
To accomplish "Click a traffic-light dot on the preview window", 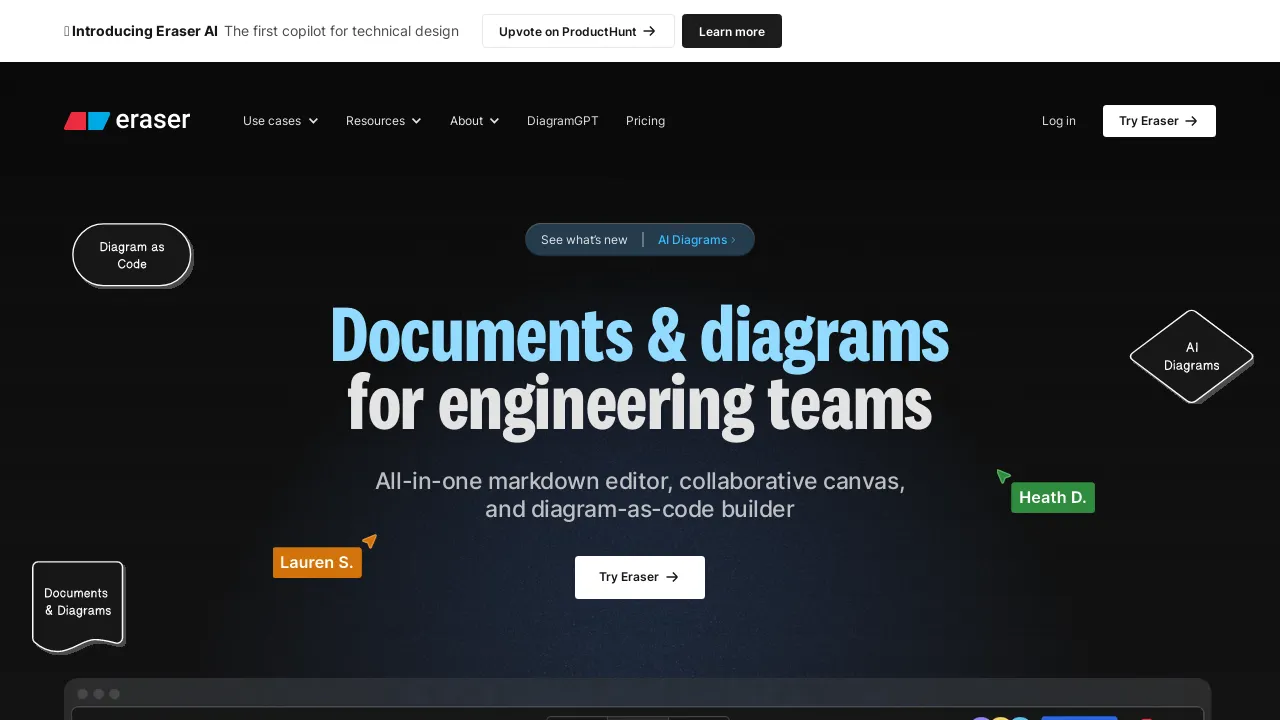I will (82, 693).
